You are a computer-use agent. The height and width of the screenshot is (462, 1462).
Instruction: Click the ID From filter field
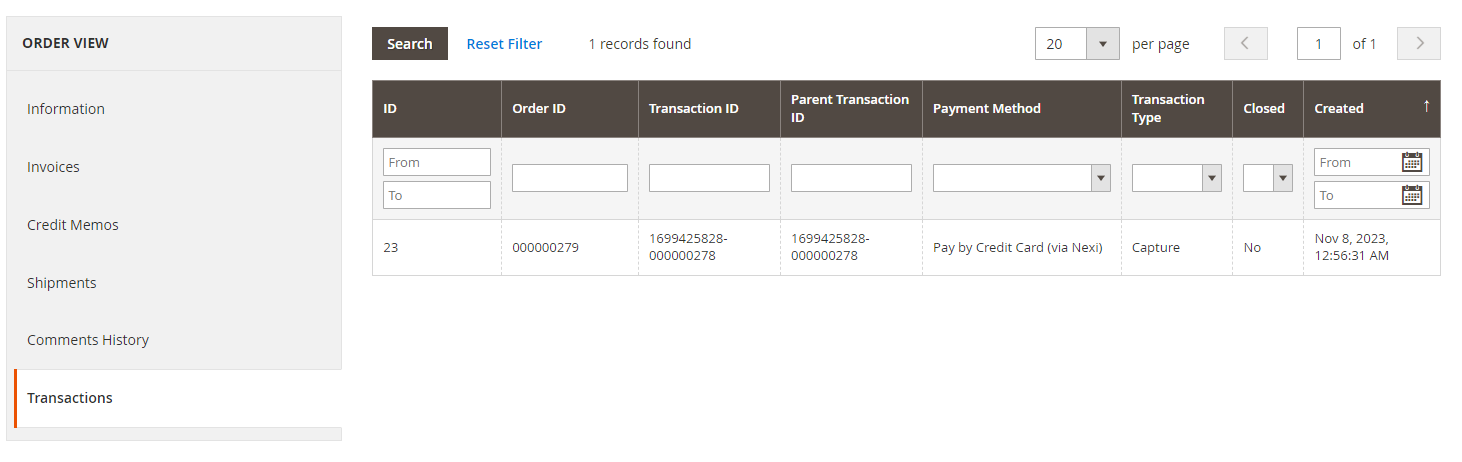[437, 162]
